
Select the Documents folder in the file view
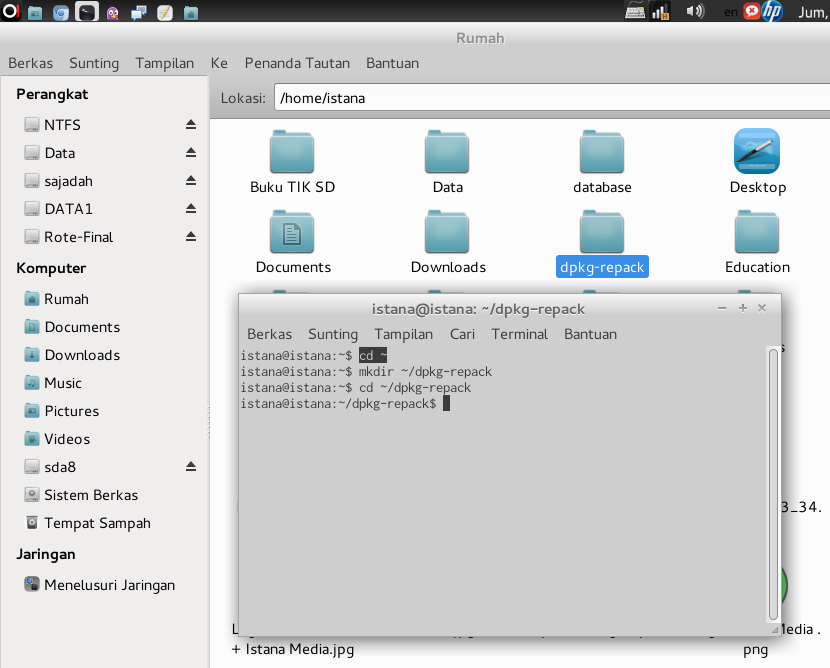293,242
